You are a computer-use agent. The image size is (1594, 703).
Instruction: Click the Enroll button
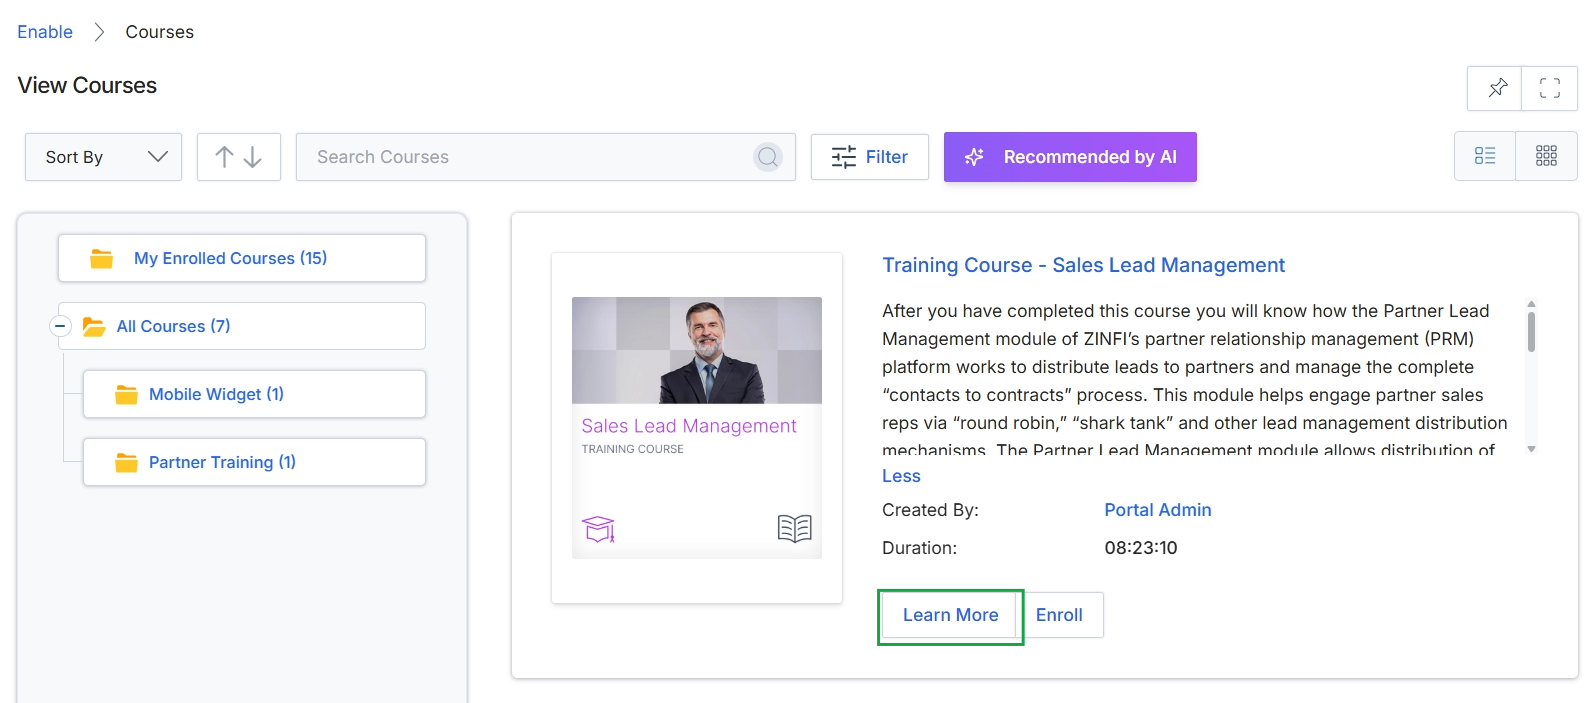[x=1059, y=615]
